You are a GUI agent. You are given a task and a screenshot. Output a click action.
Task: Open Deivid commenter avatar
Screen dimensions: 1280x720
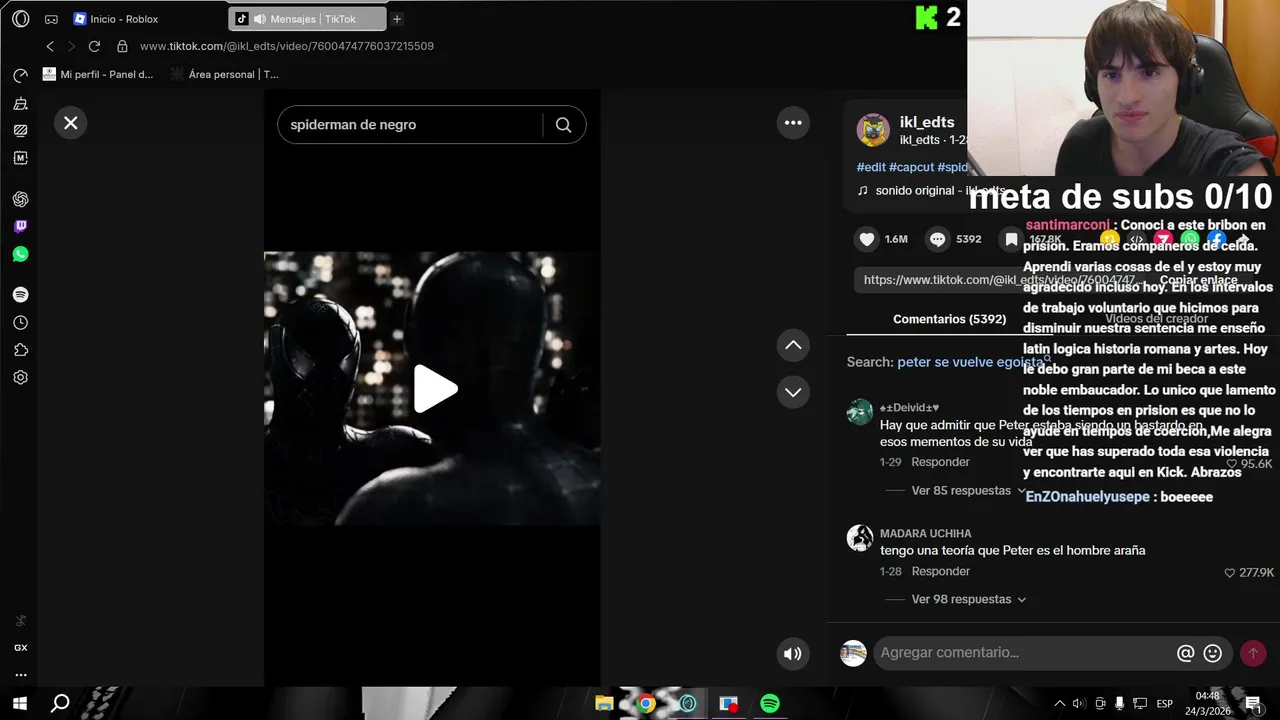tap(860, 412)
